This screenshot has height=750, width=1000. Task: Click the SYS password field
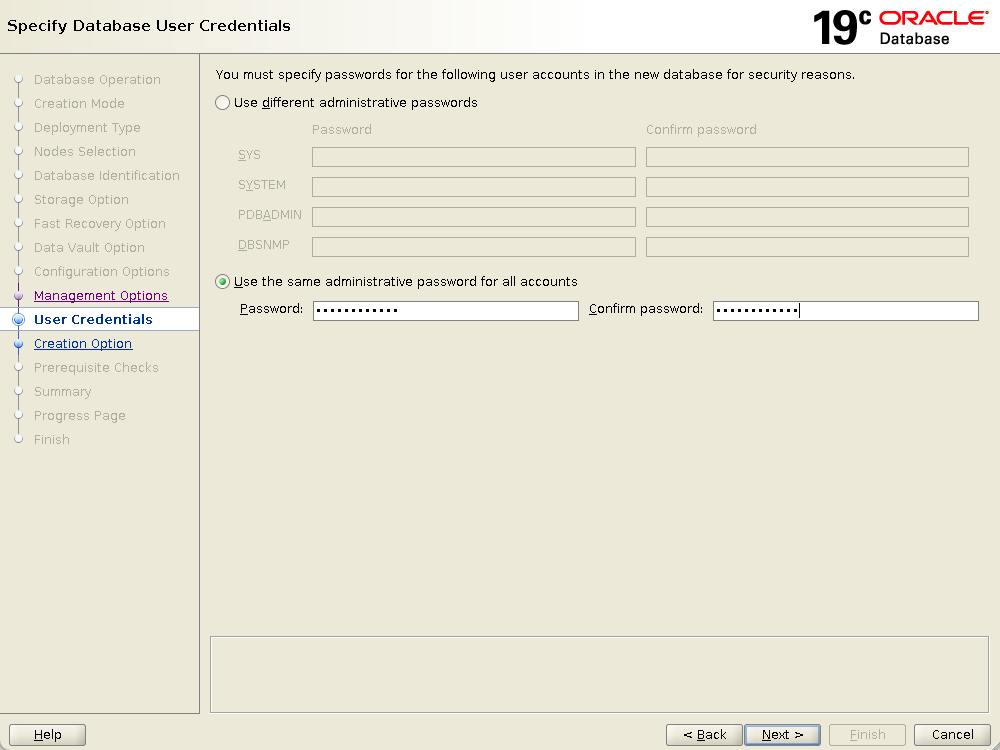473,157
